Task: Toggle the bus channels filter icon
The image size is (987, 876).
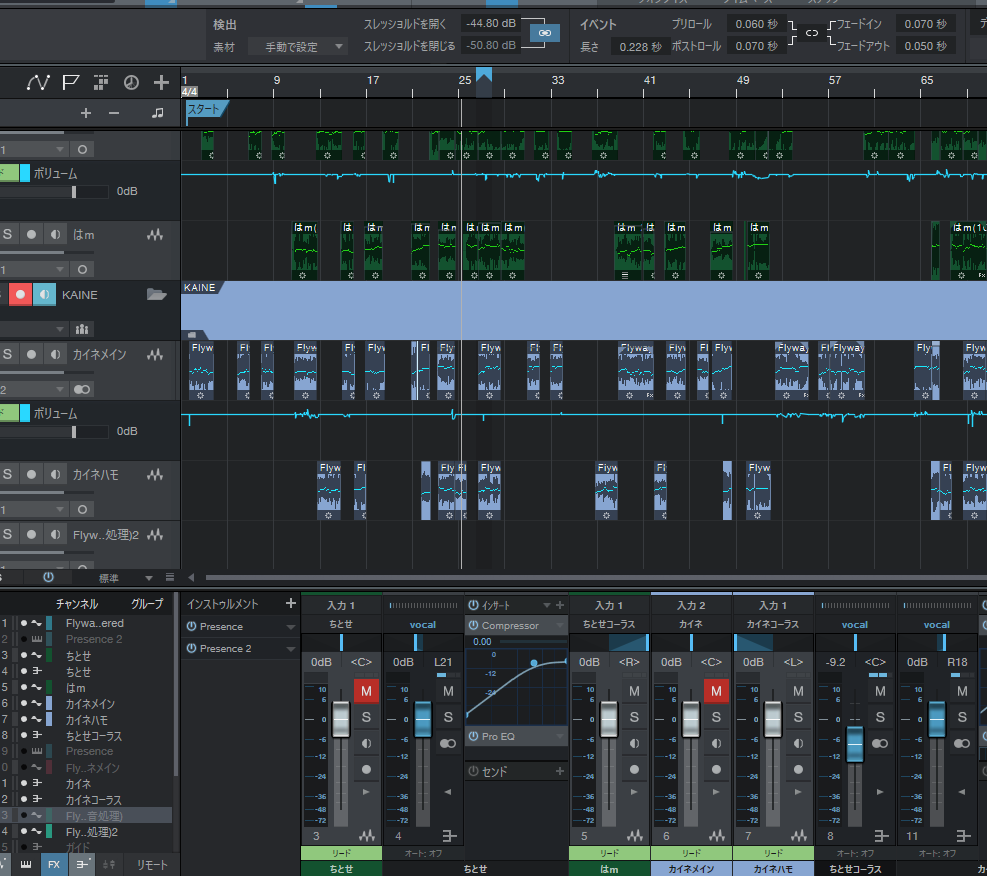Action: pos(82,865)
